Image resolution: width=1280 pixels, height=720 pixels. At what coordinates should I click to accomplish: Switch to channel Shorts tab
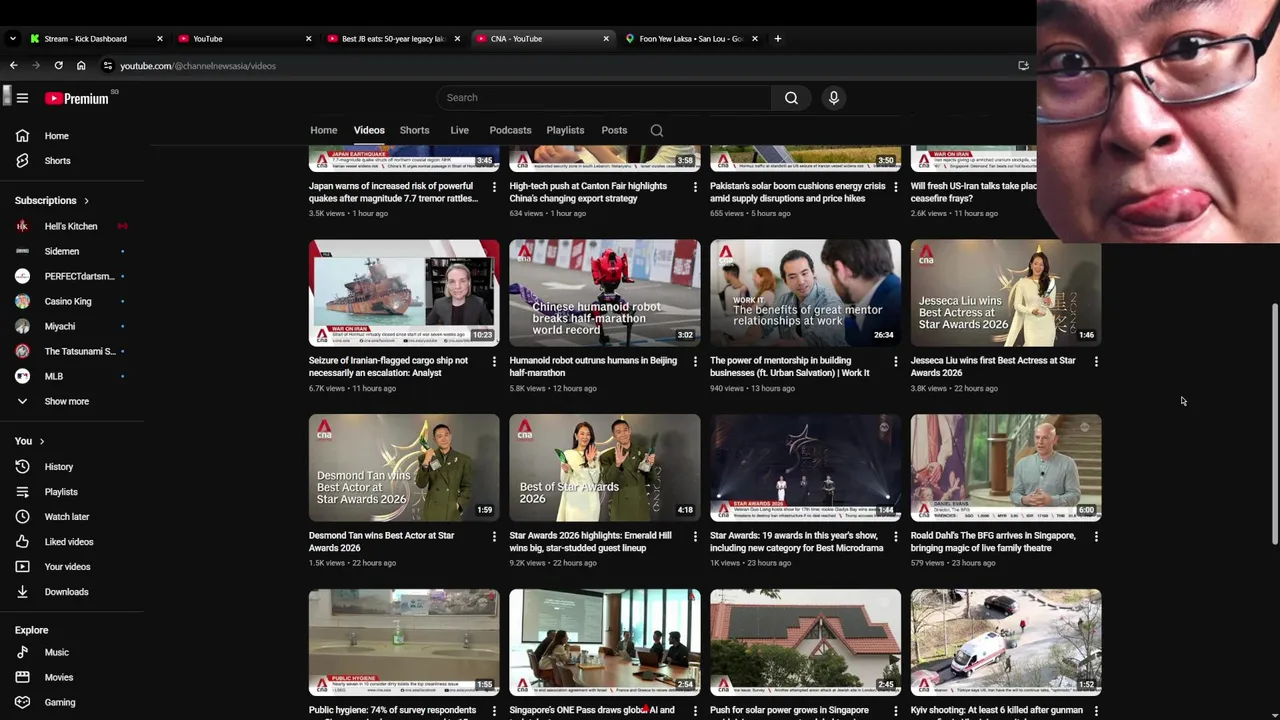tap(414, 130)
